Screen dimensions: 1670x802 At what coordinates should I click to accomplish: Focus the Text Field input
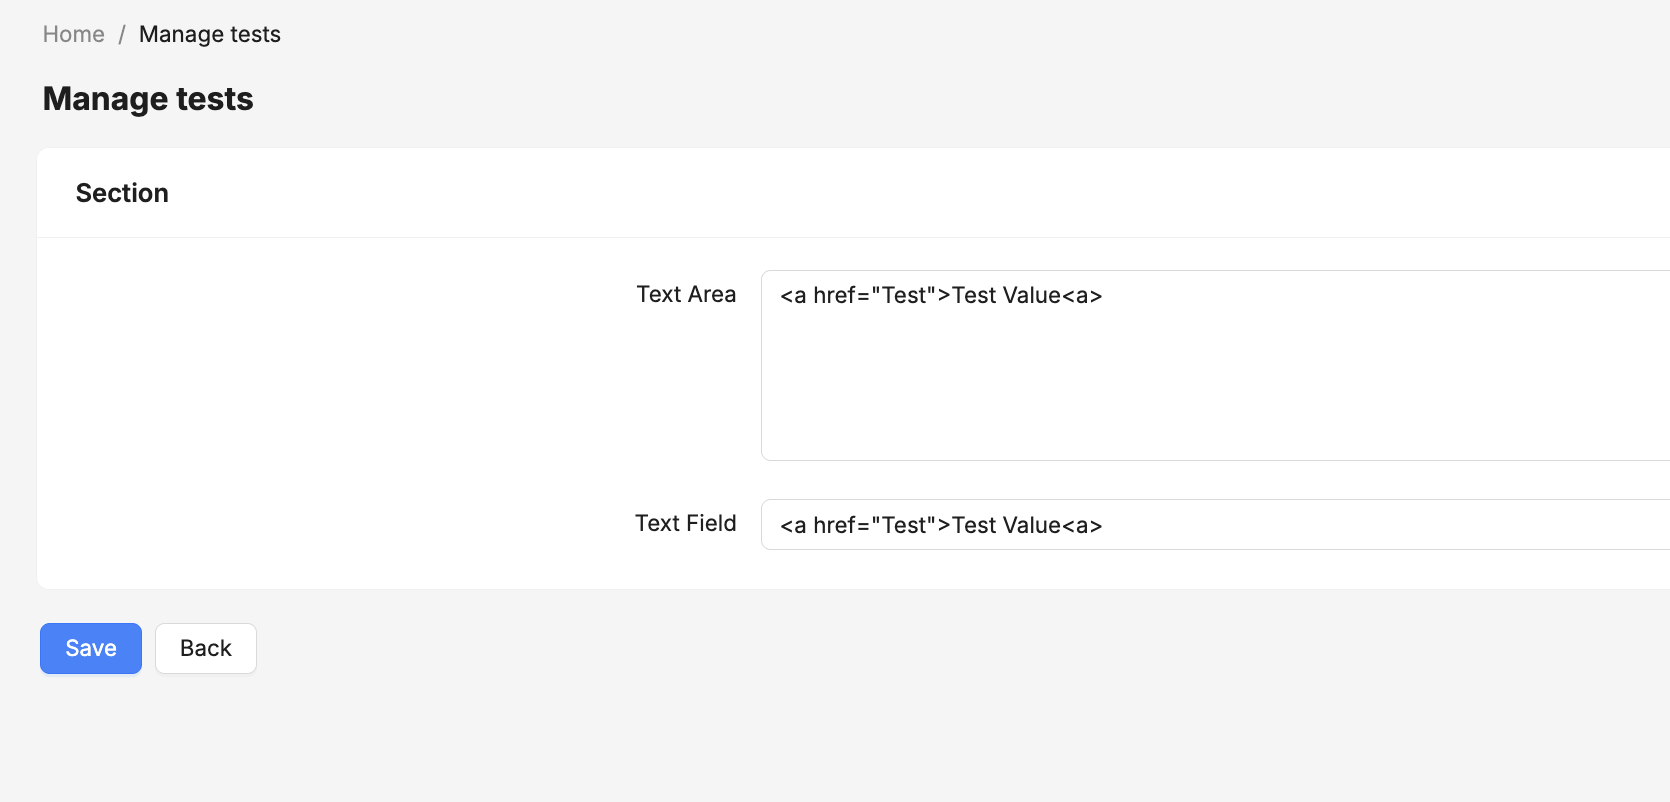pos(1215,524)
